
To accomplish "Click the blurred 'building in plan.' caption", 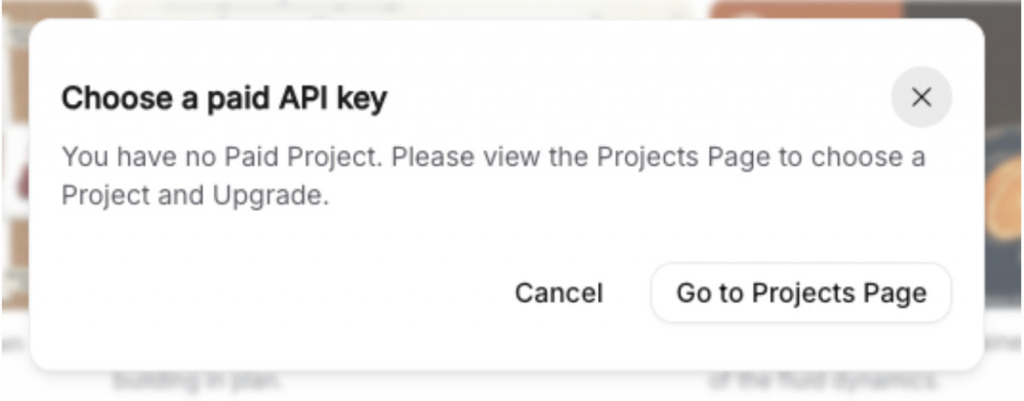I will pyautogui.click(x=196, y=382).
